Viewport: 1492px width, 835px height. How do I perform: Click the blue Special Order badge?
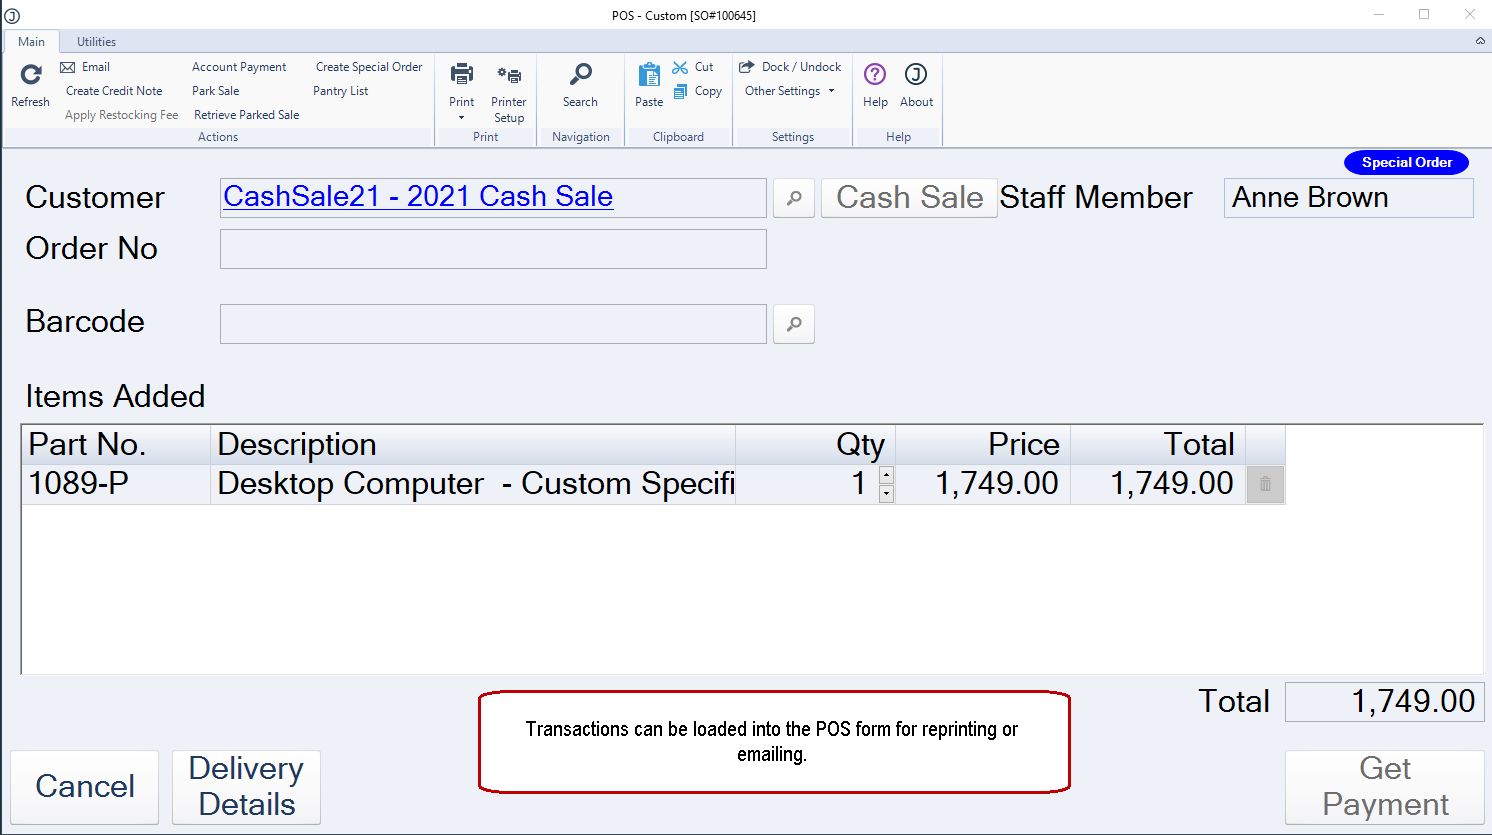1406,162
